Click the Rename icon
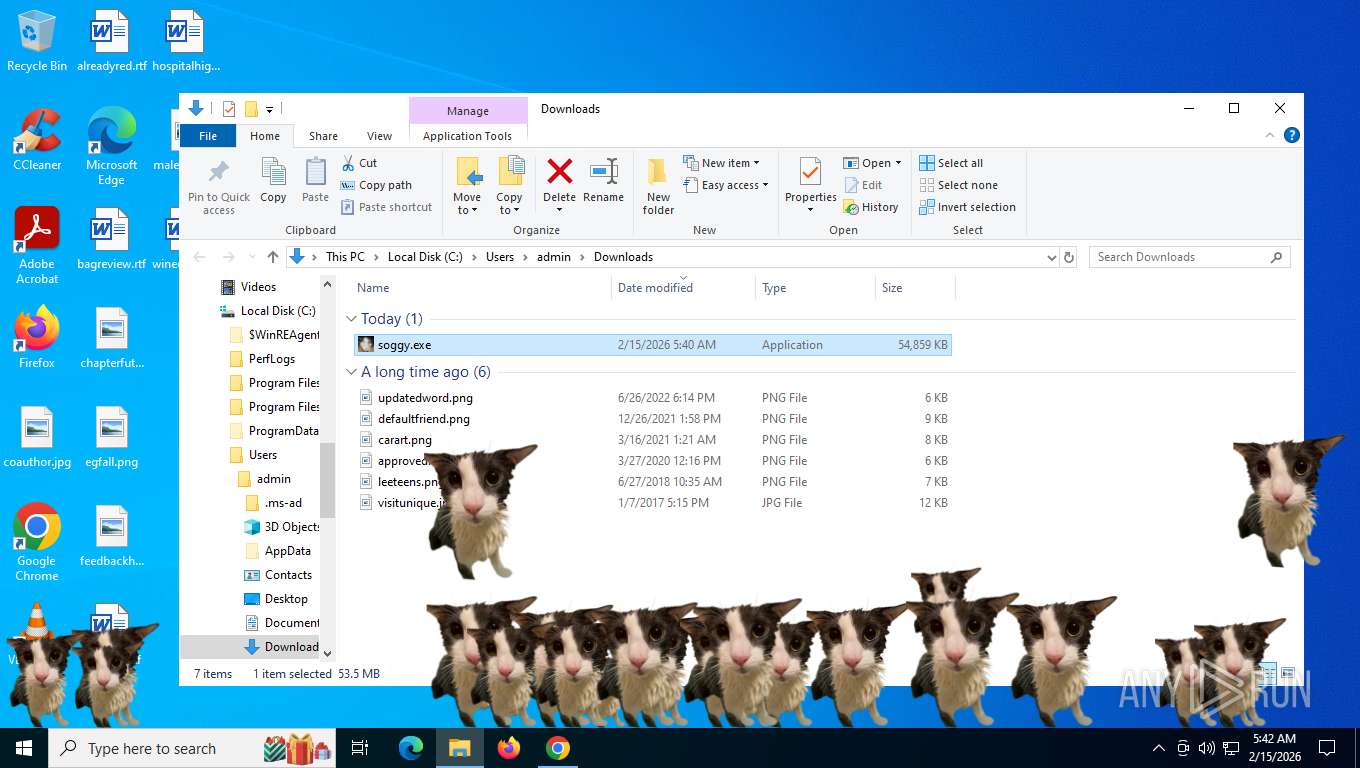This screenshot has width=1360, height=768. [x=604, y=171]
